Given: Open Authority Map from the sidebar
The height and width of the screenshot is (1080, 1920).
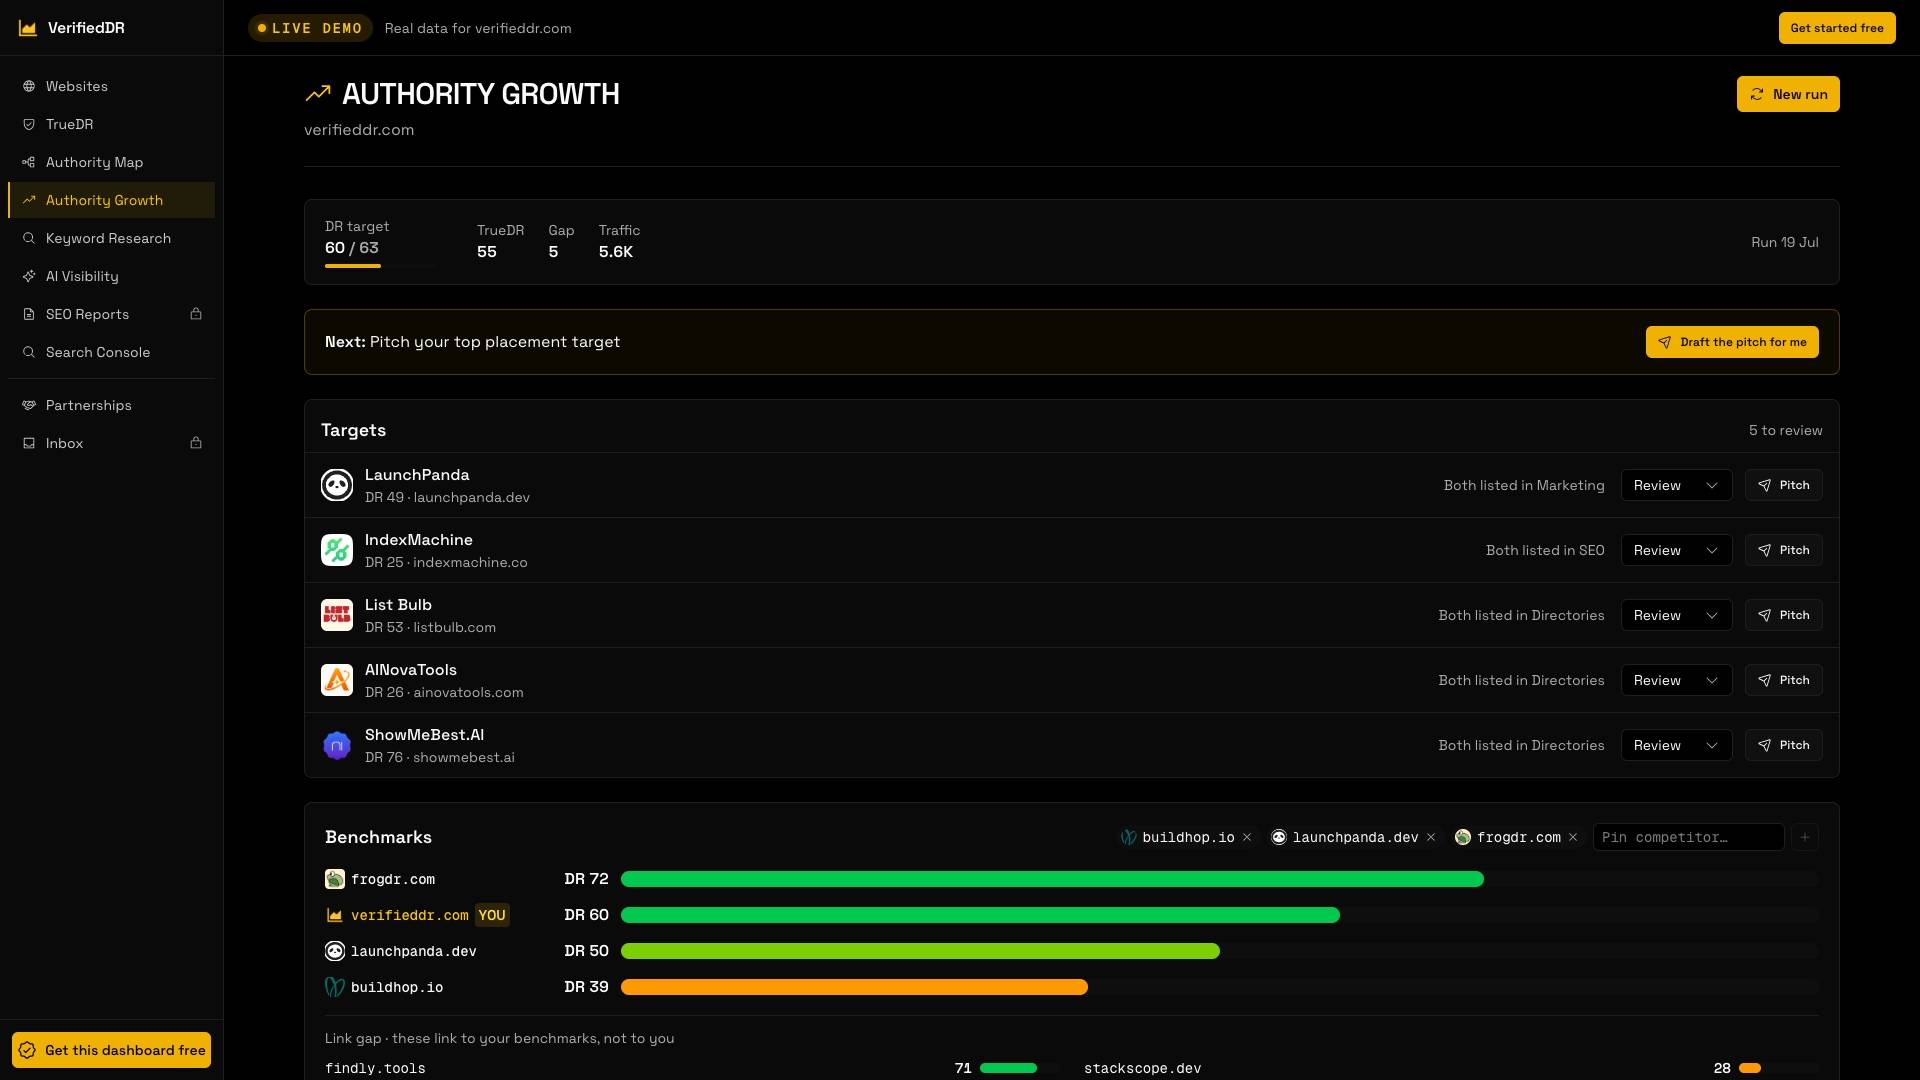Looking at the screenshot, I should tap(111, 162).
